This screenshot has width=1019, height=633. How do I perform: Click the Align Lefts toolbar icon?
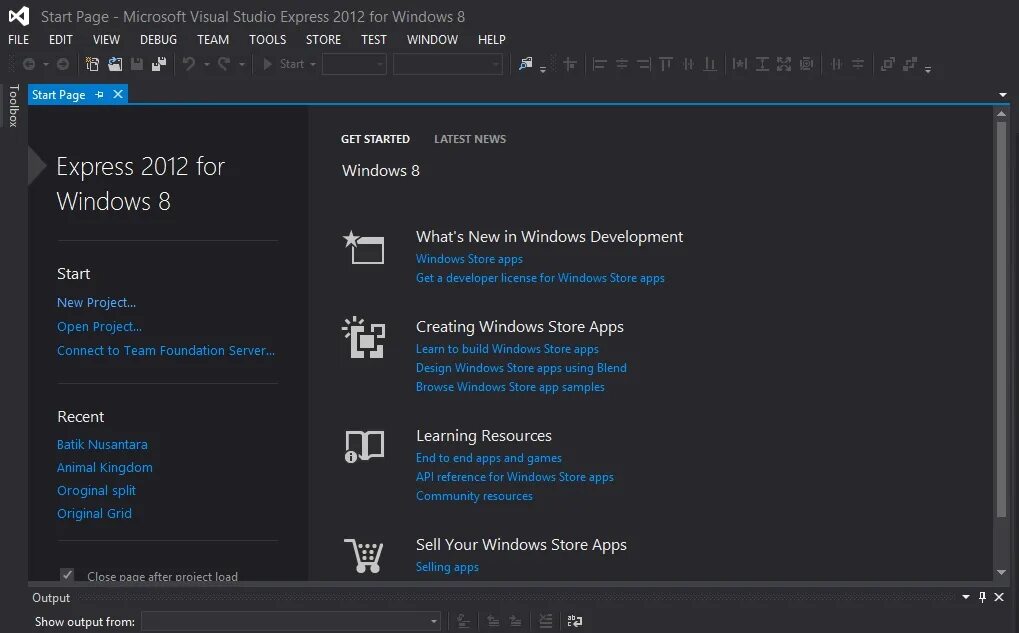pyautogui.click(x=600, y=64)
